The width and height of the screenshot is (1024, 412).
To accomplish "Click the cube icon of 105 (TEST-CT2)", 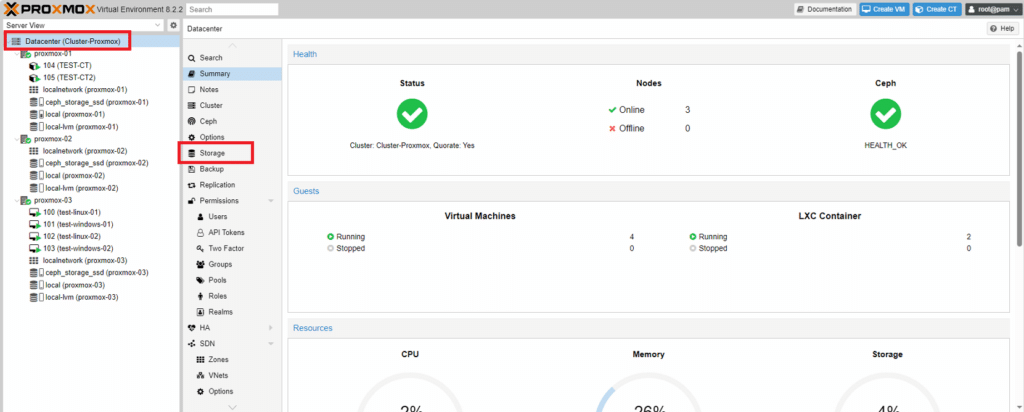I will (x=34, y=78).
